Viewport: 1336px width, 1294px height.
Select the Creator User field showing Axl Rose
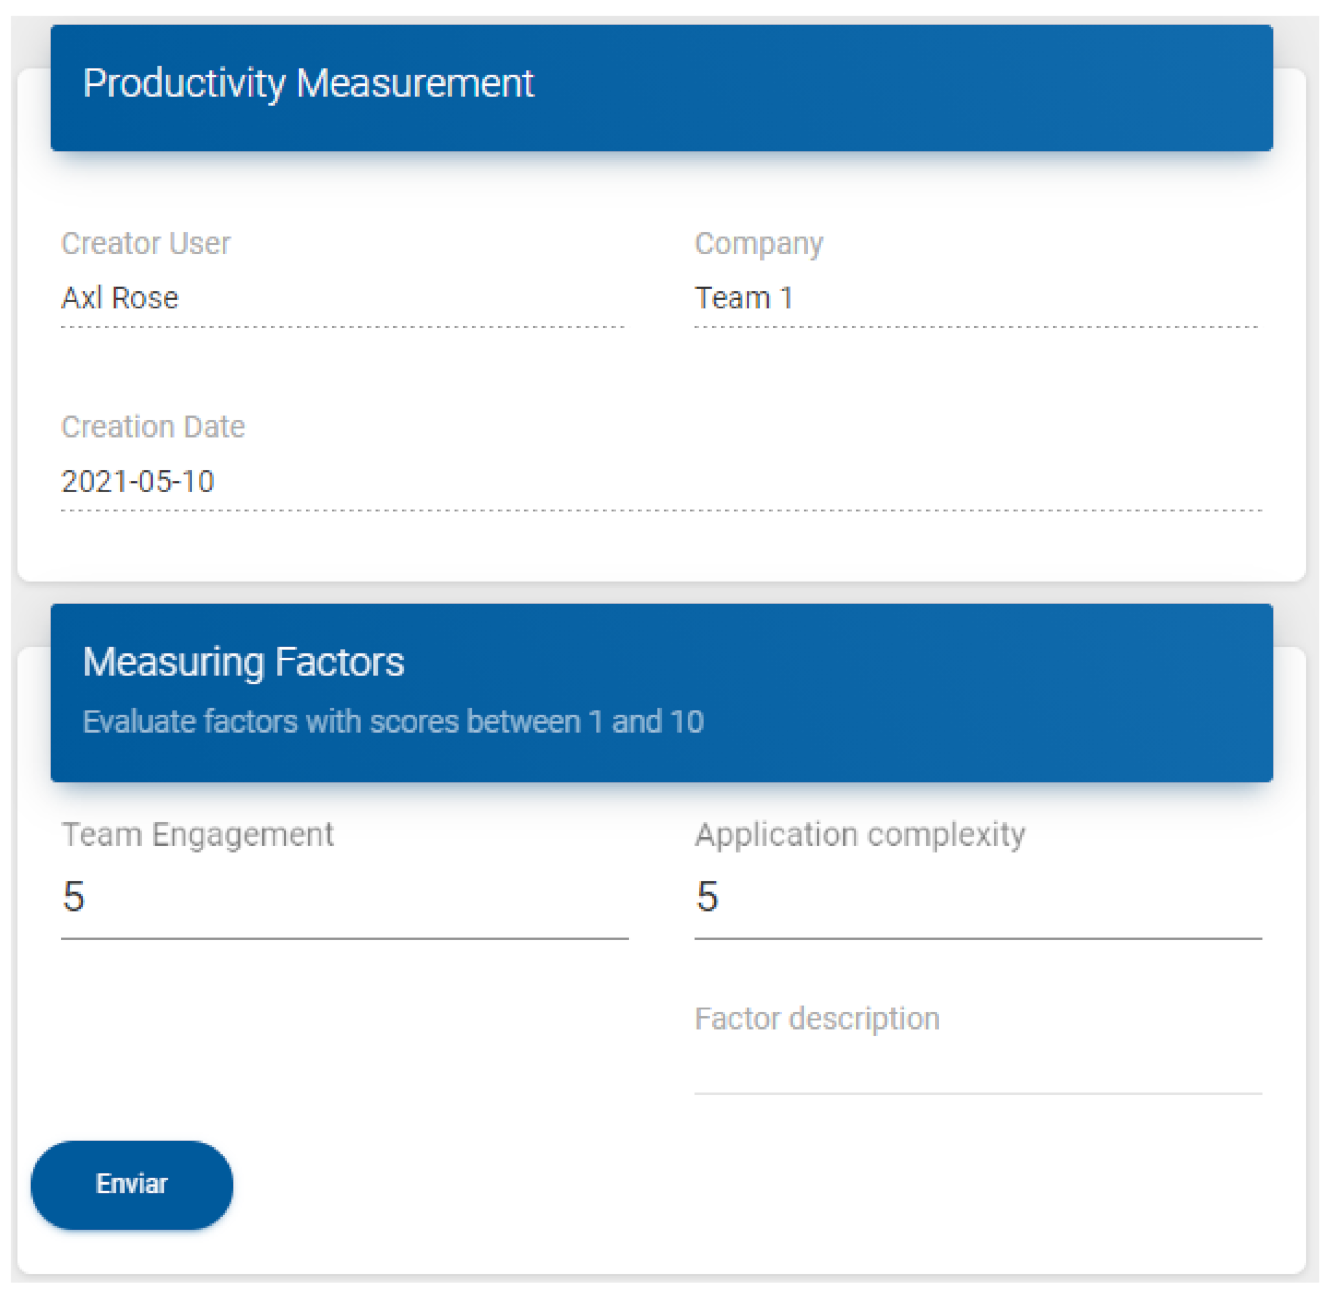coord(341,298)
